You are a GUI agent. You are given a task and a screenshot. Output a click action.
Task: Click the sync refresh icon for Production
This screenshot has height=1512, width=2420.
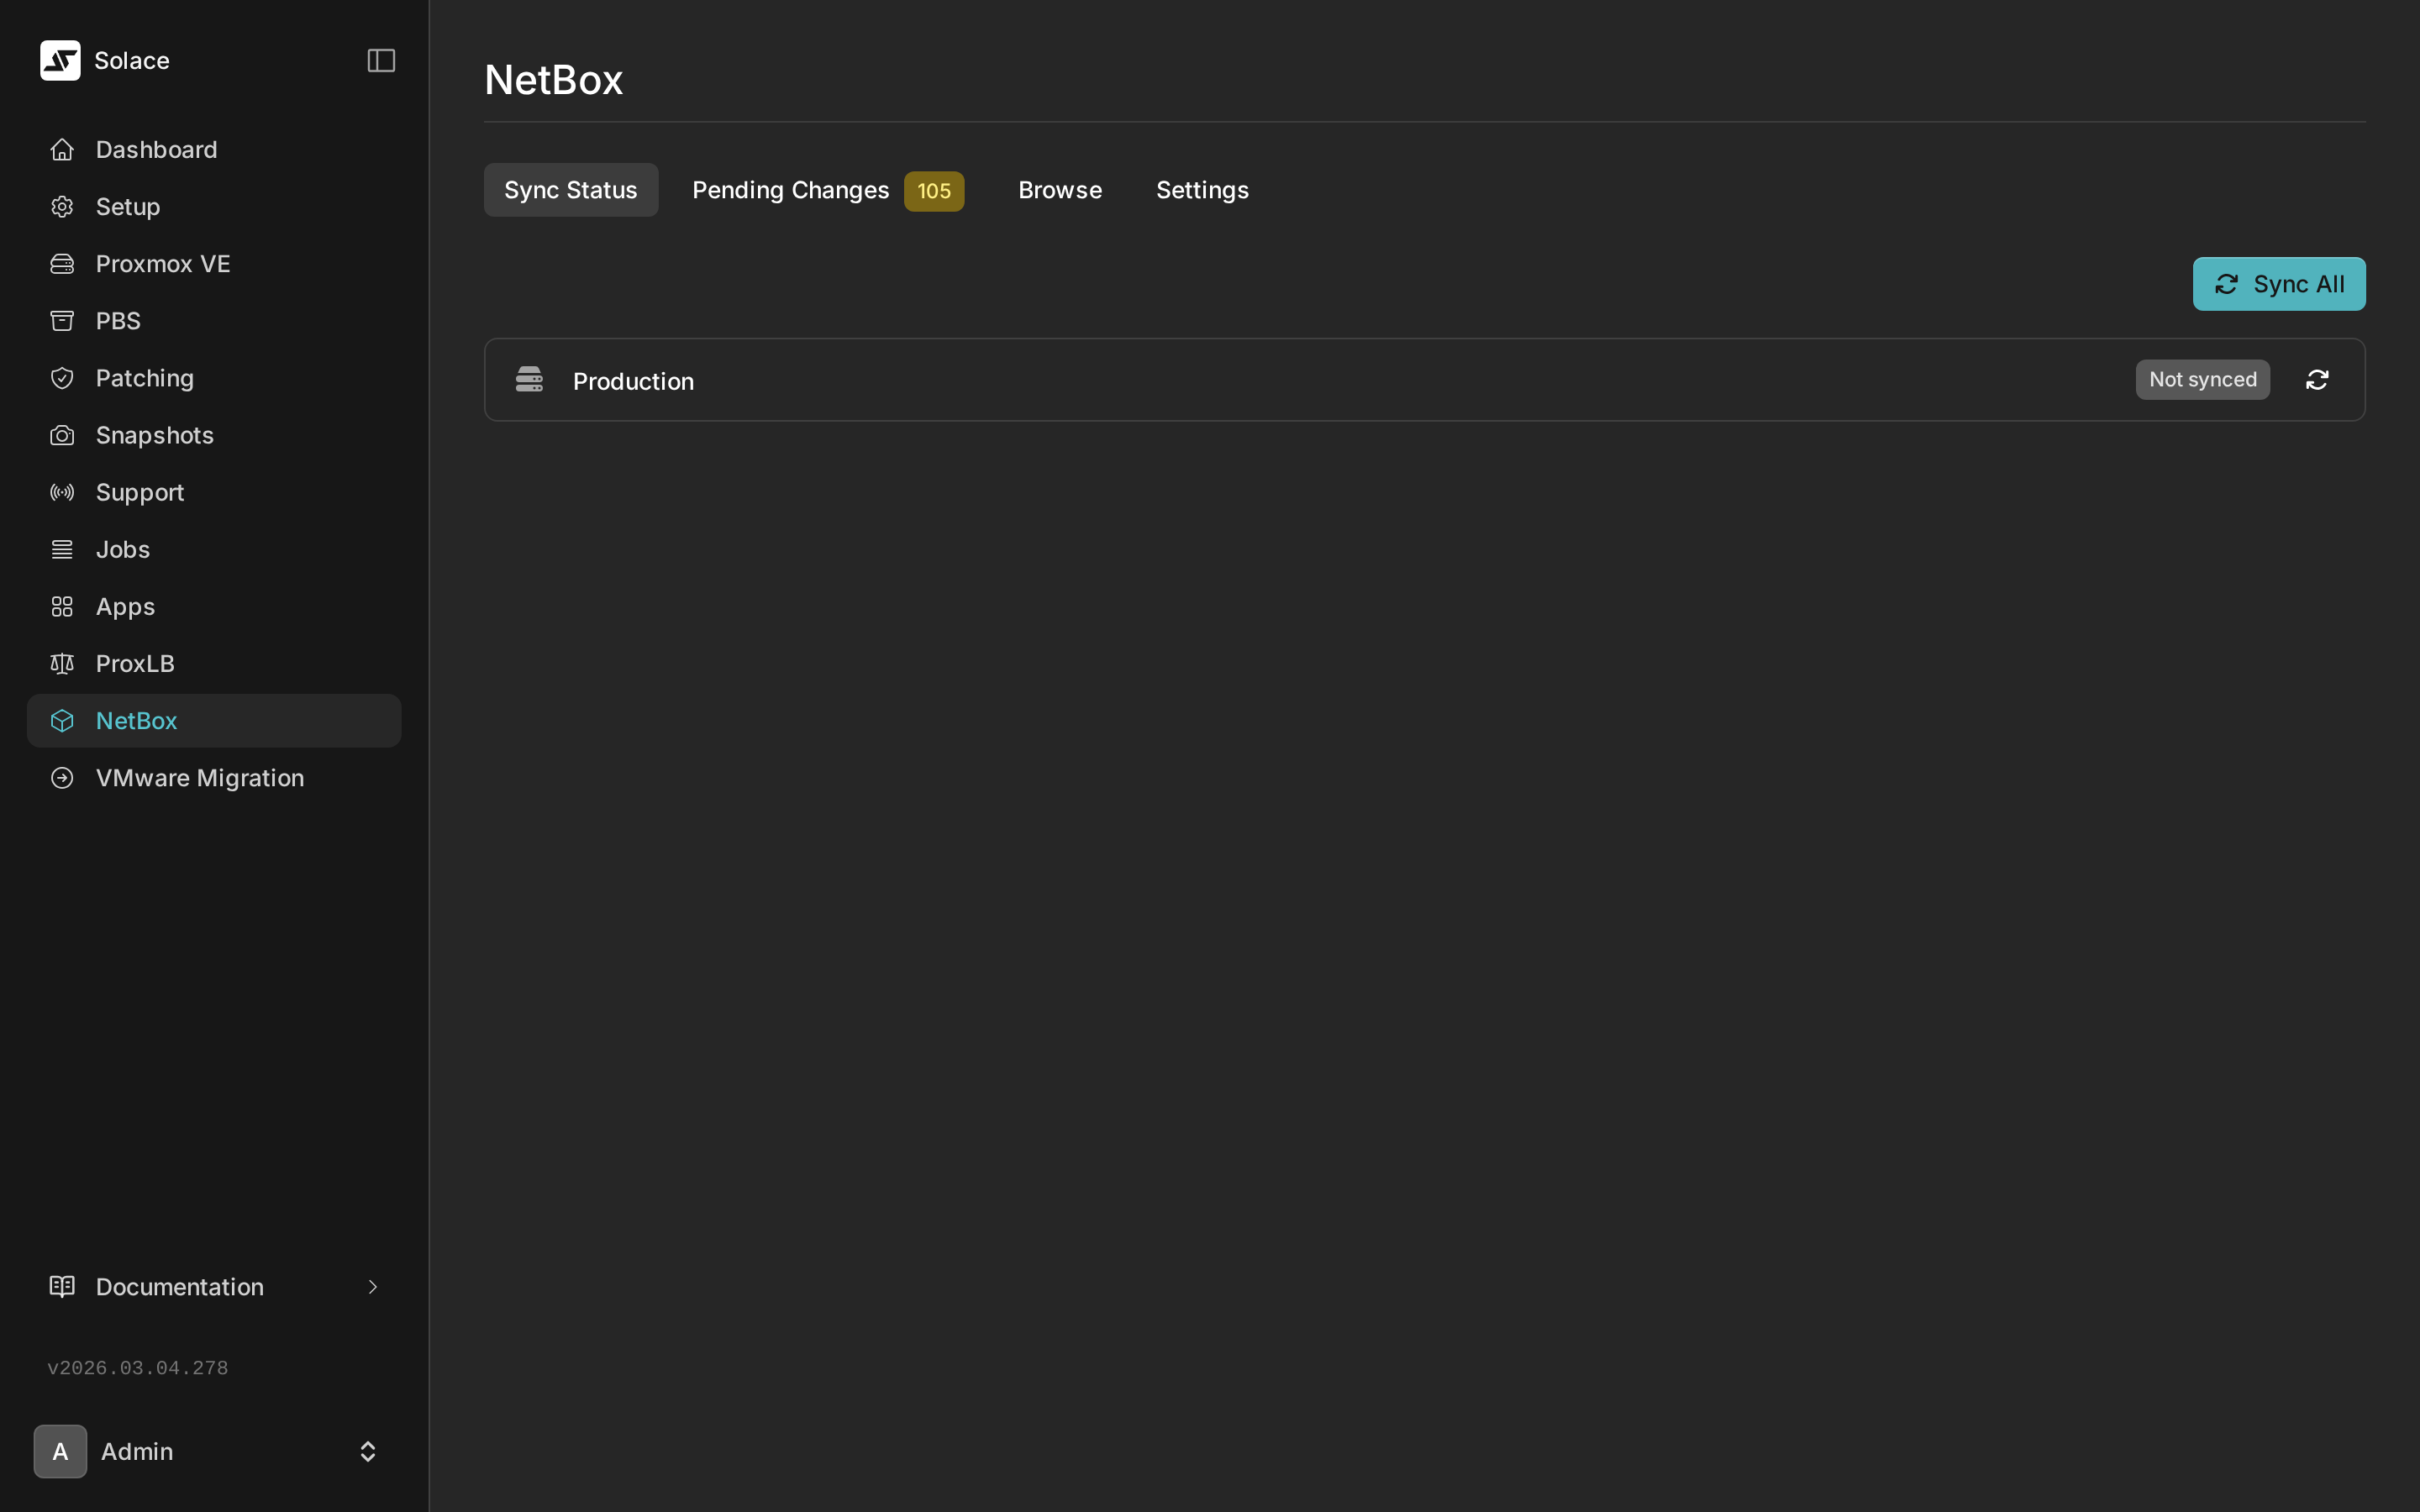click(x=2318, y=380)
